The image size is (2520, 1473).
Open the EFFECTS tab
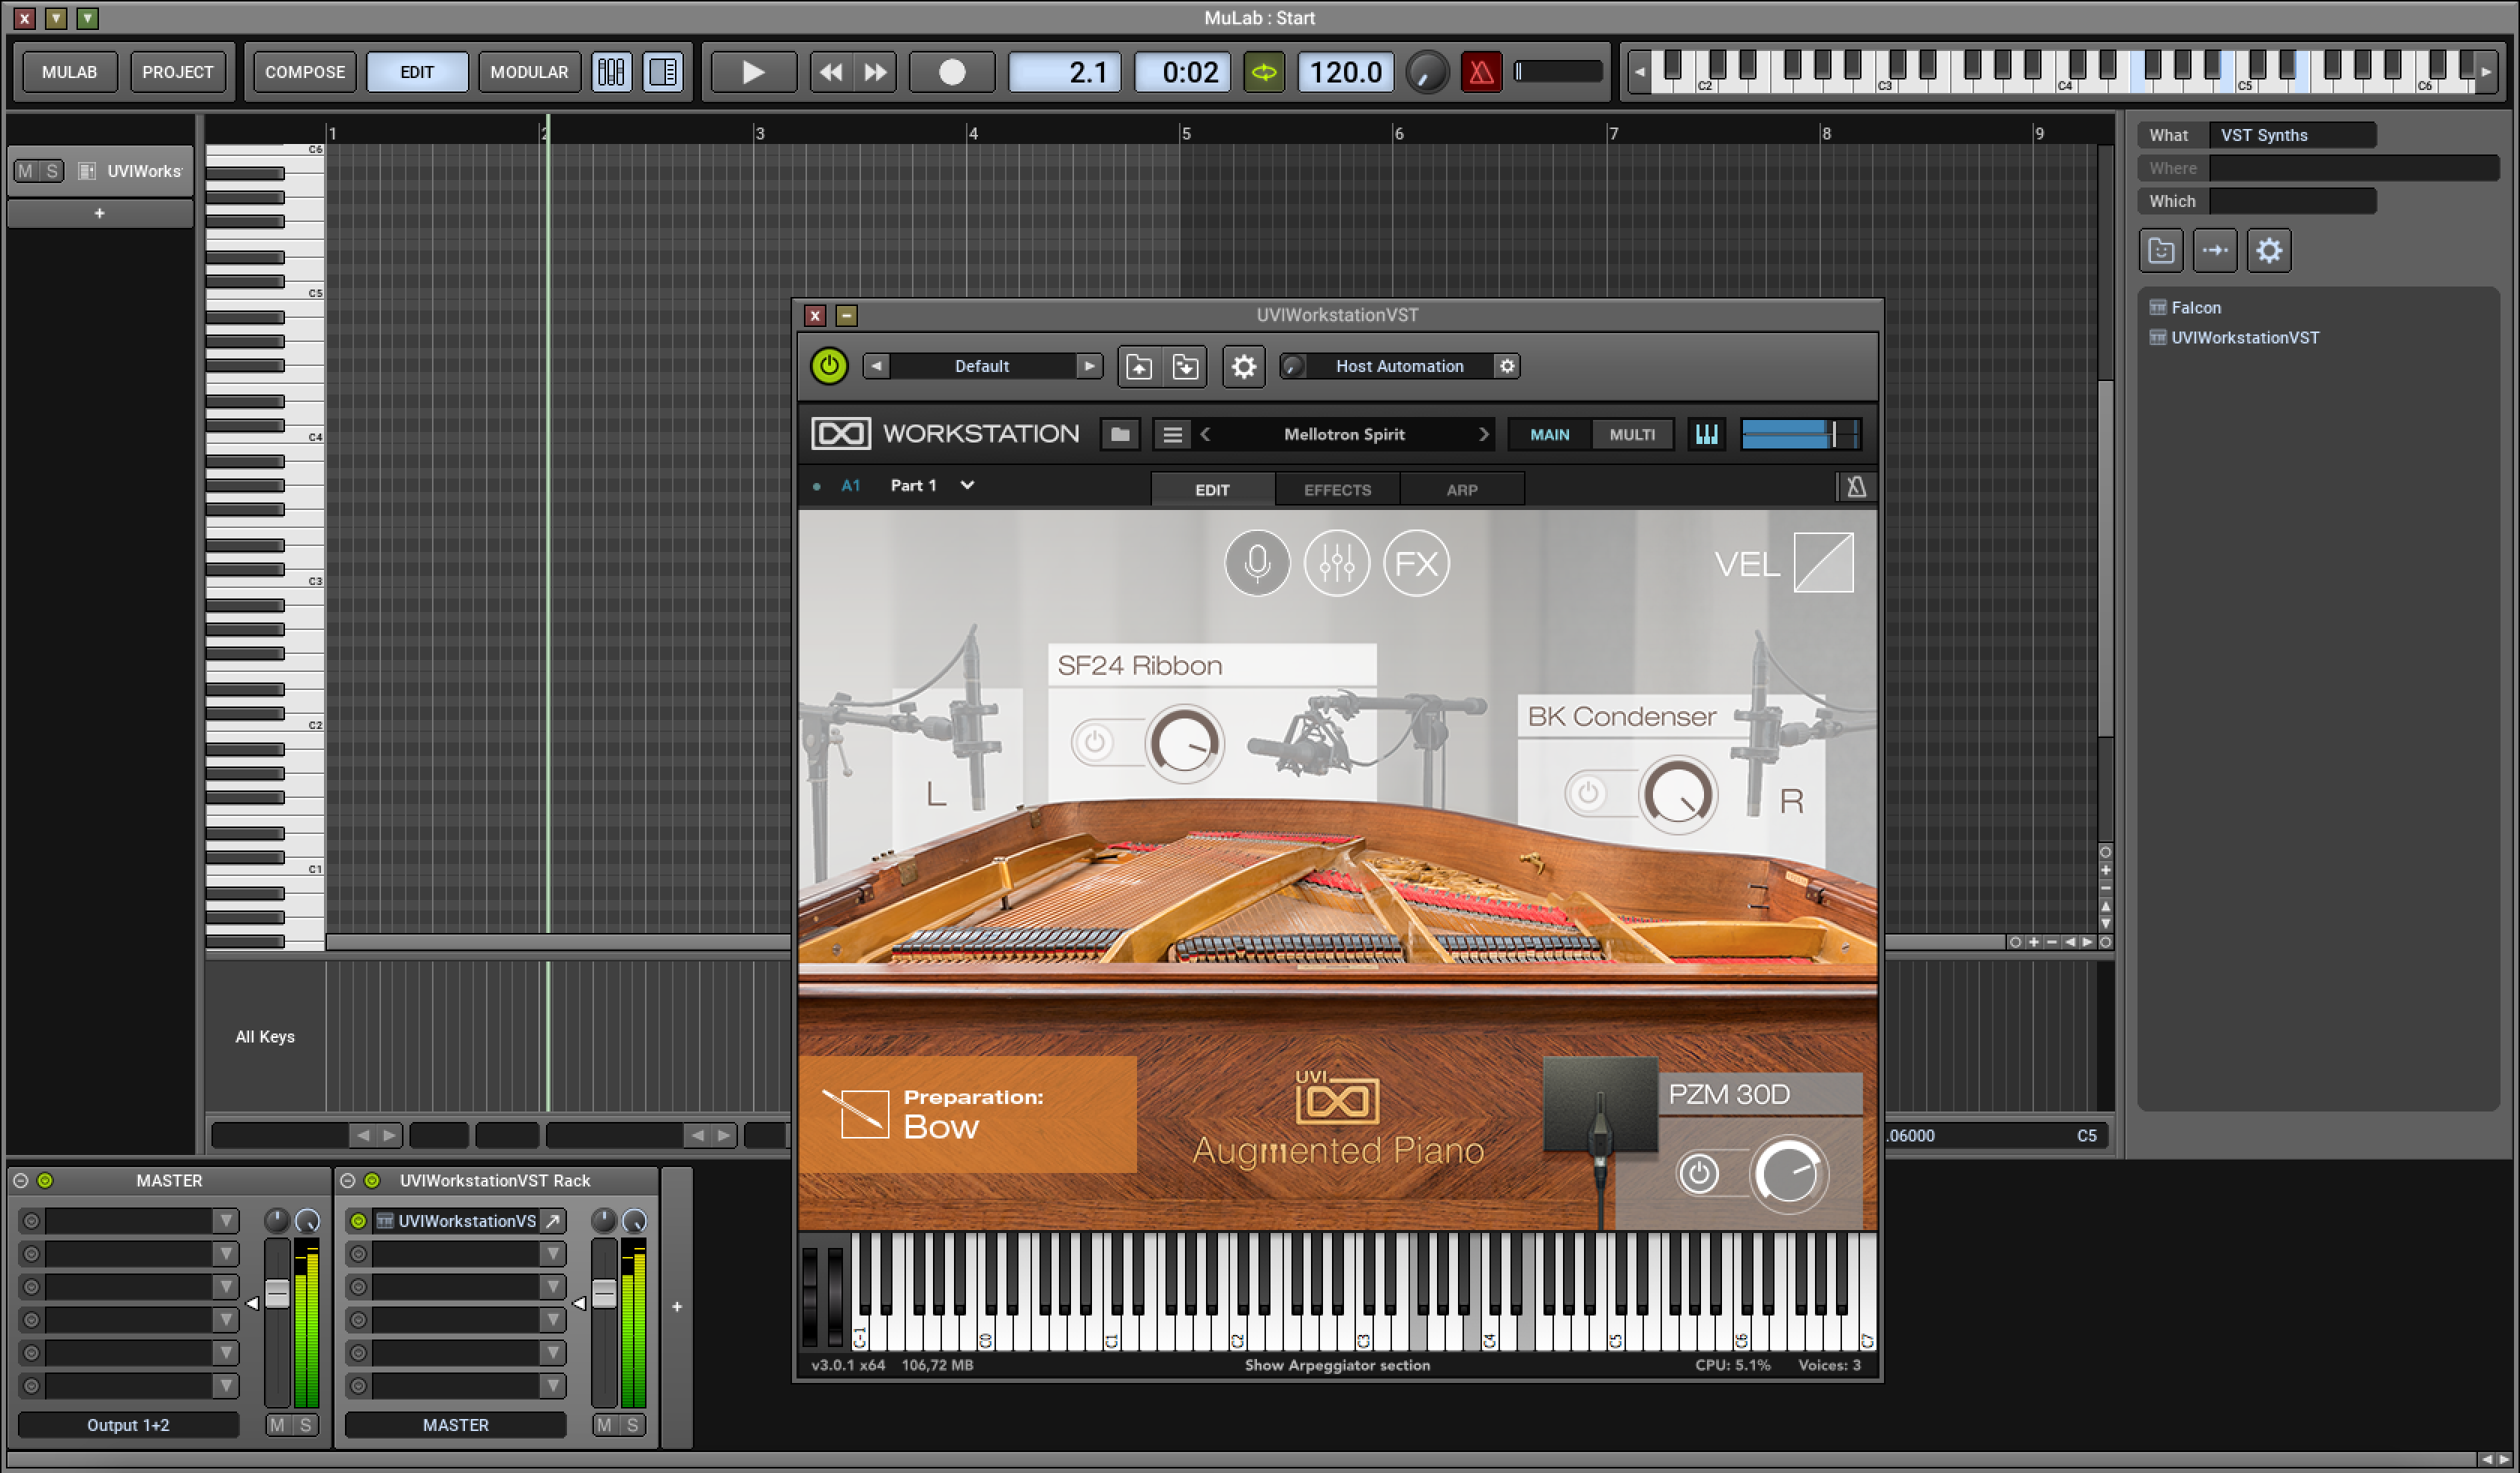[1337, 489]
